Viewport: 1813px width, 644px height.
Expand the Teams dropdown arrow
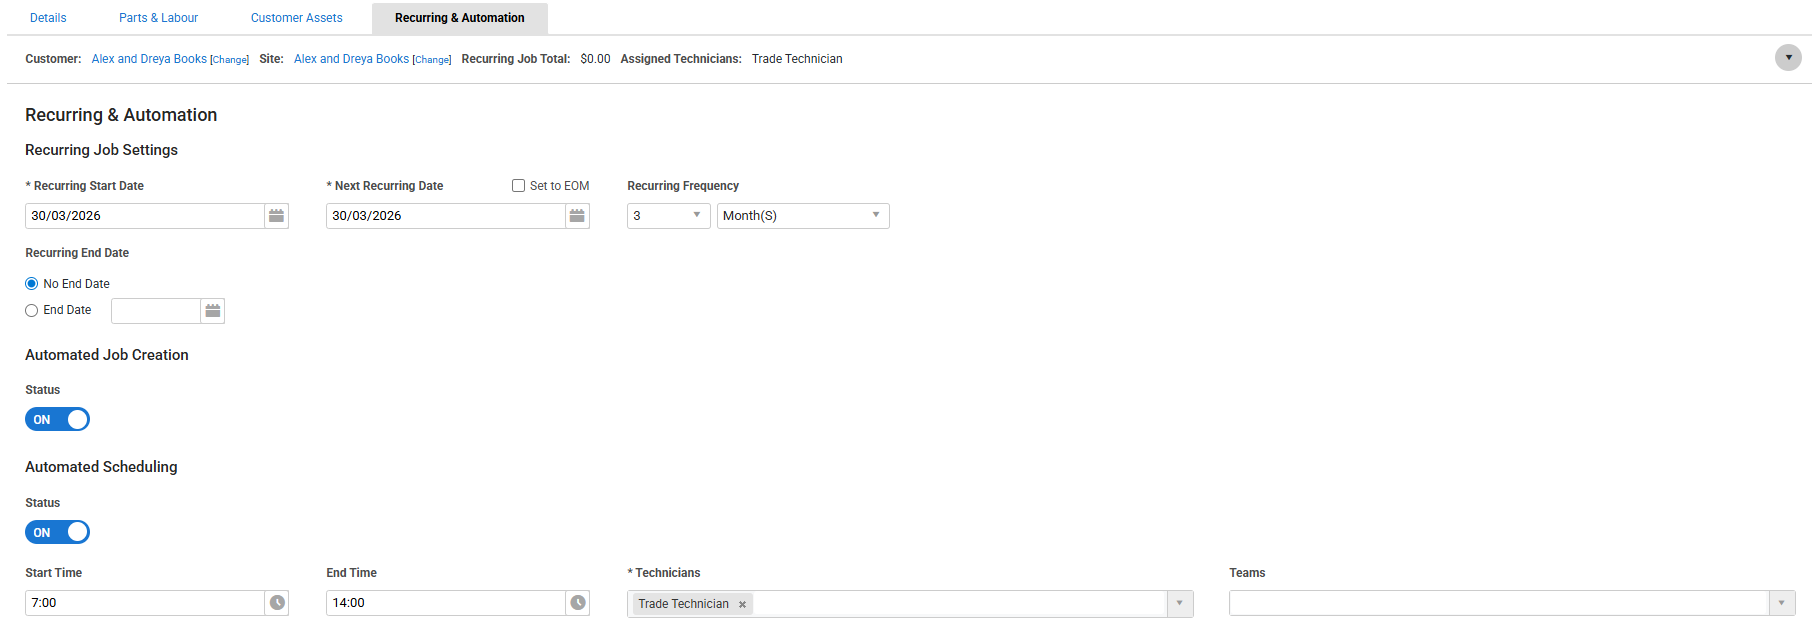click(1782, 603)
